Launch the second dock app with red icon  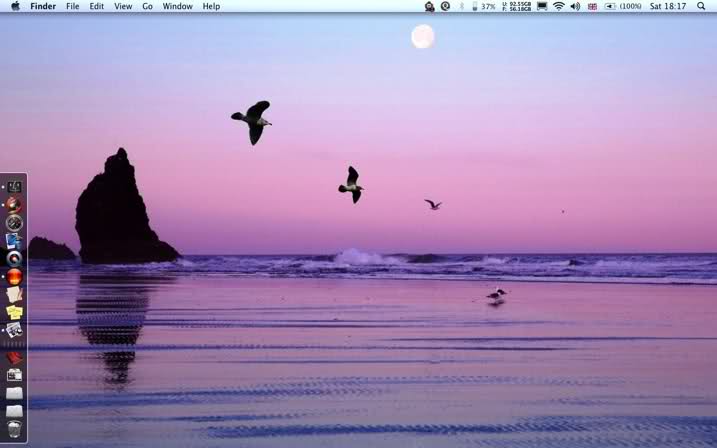pos(14,204)
